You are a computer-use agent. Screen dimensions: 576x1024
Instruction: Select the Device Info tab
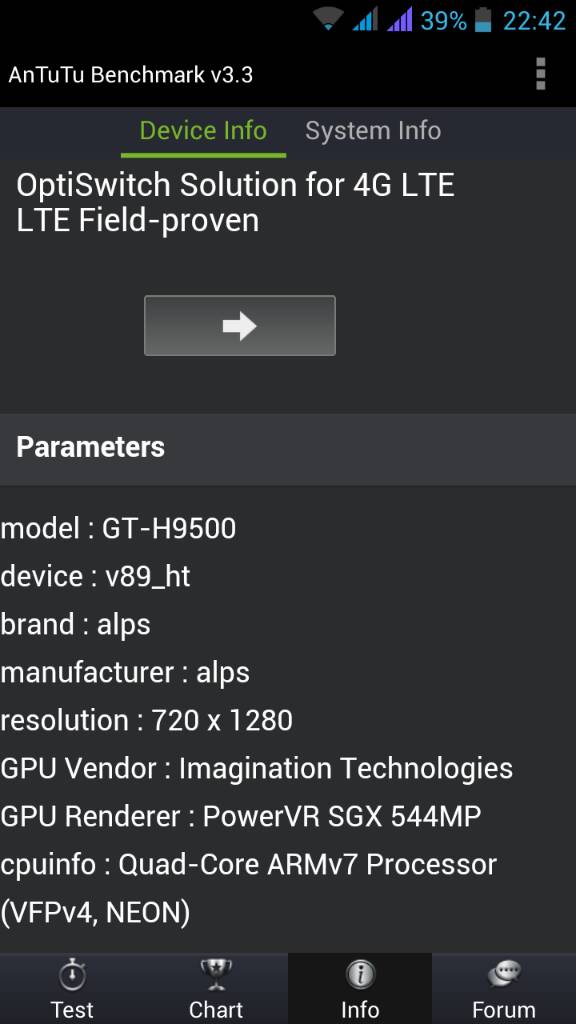pyautogui.click(x=203, y=131)
